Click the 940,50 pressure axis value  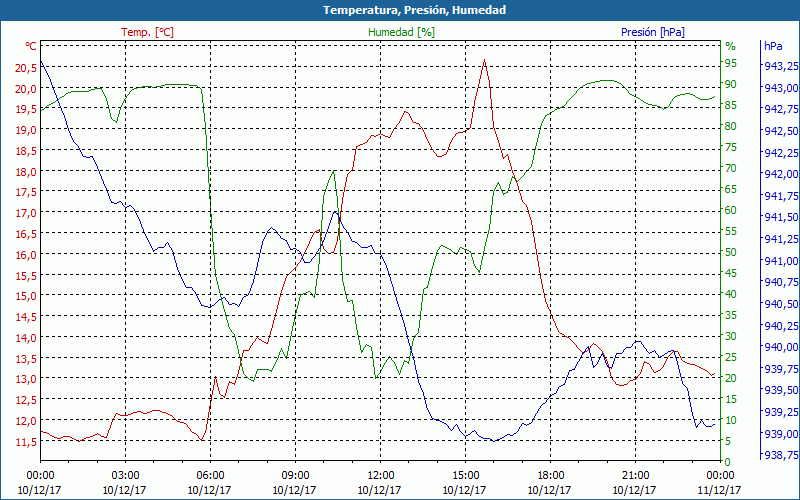click(x=781, y=305)
